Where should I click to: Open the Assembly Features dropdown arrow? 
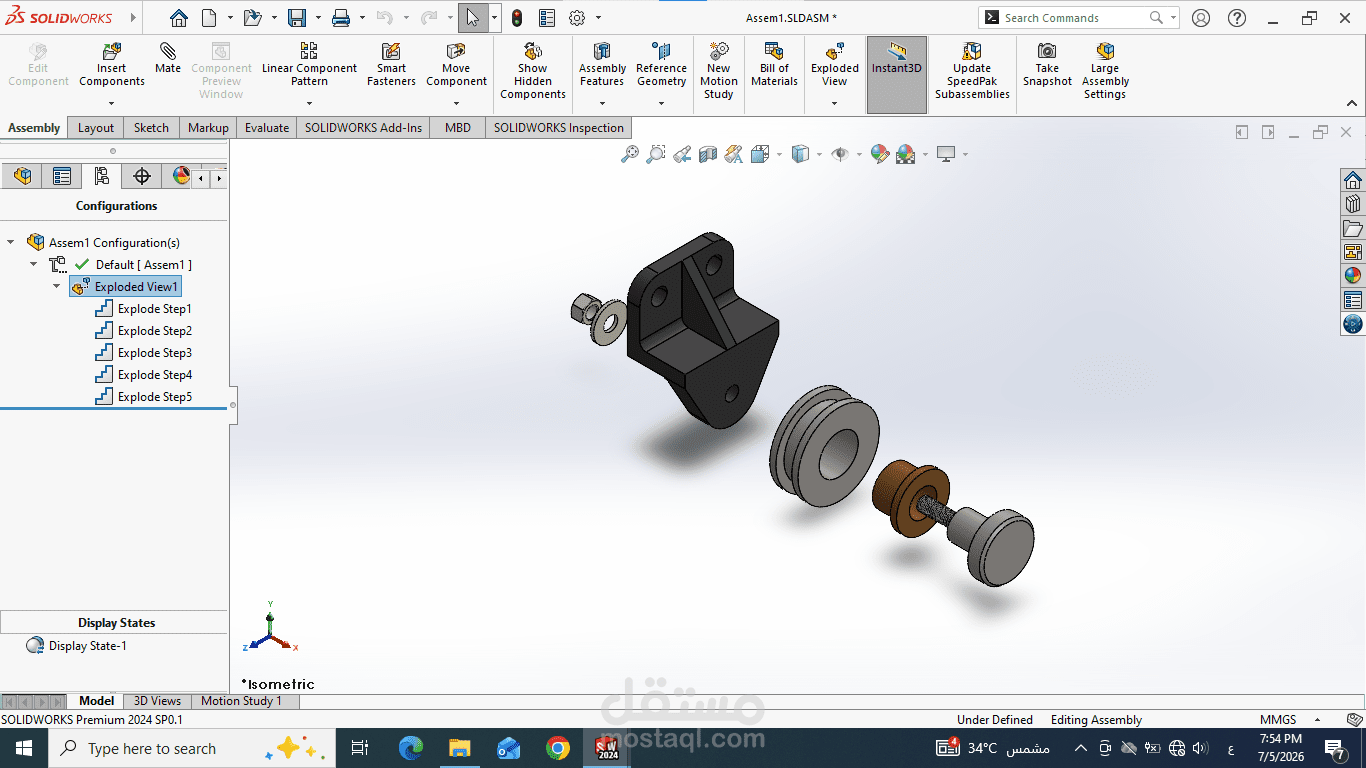click(x=602, y=103)
